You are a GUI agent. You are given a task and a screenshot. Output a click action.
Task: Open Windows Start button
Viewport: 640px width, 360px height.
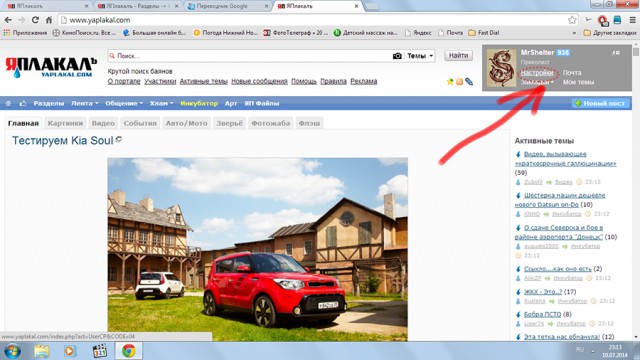pos(13,351)
